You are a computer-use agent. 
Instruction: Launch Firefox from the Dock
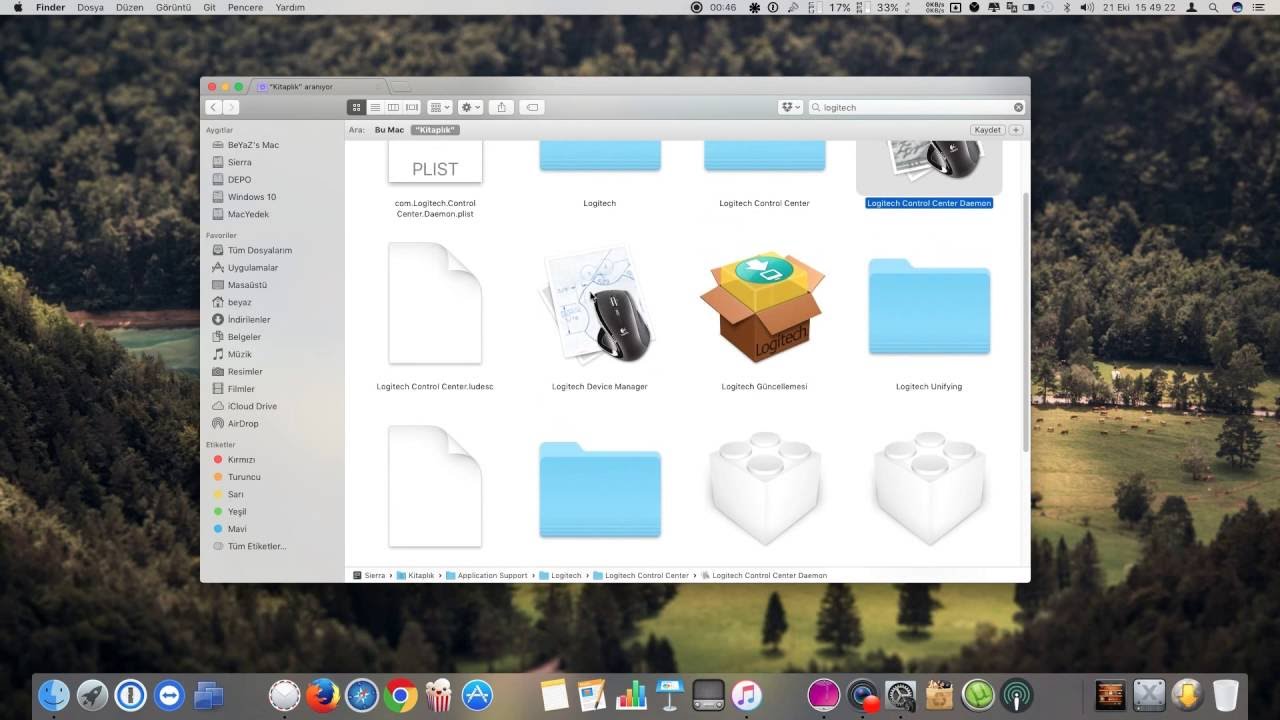(x=322, y=695)
